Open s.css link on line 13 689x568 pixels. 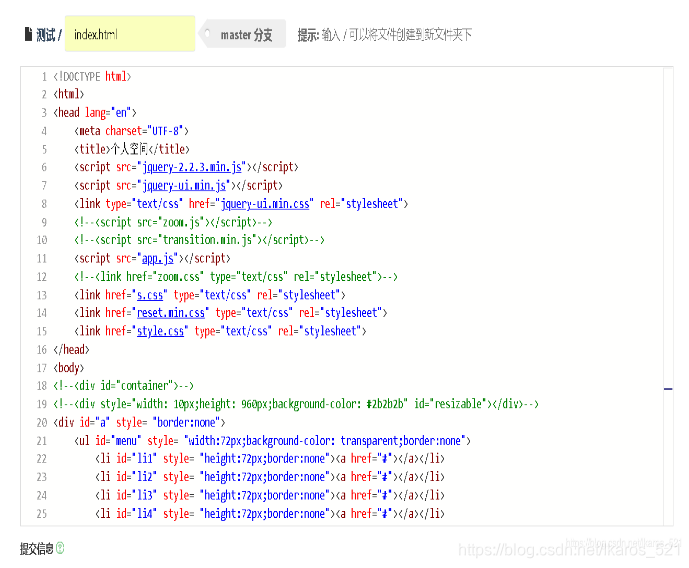[x=150, y=295]
